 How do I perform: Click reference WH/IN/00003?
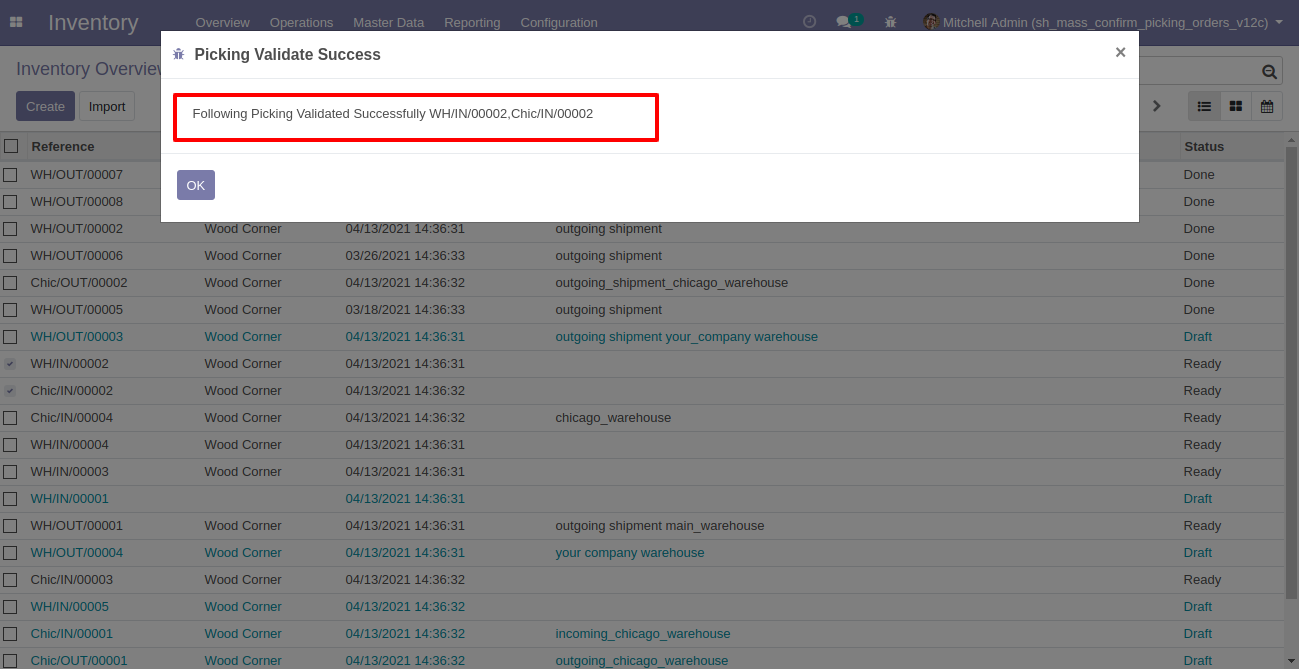[x=70, y=471]
